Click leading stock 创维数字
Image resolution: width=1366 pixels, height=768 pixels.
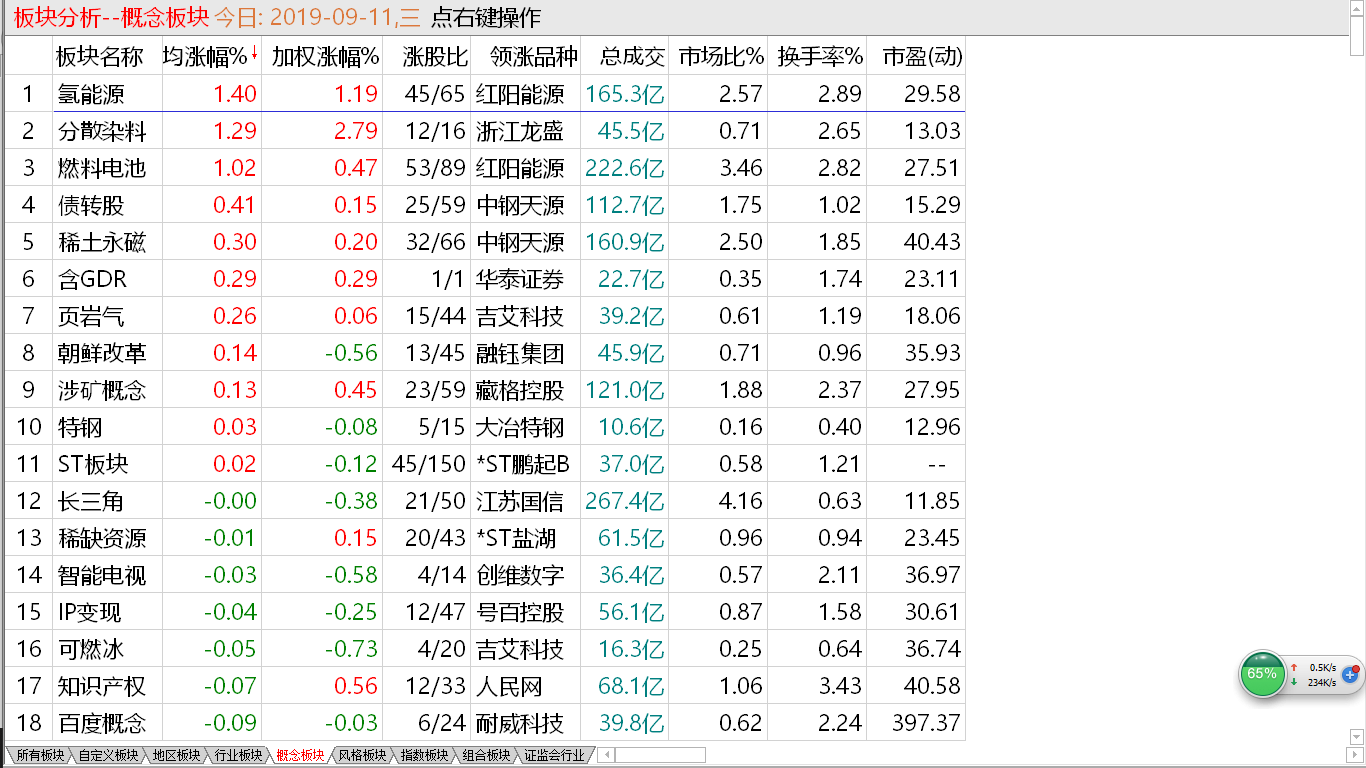click(520, 575)
